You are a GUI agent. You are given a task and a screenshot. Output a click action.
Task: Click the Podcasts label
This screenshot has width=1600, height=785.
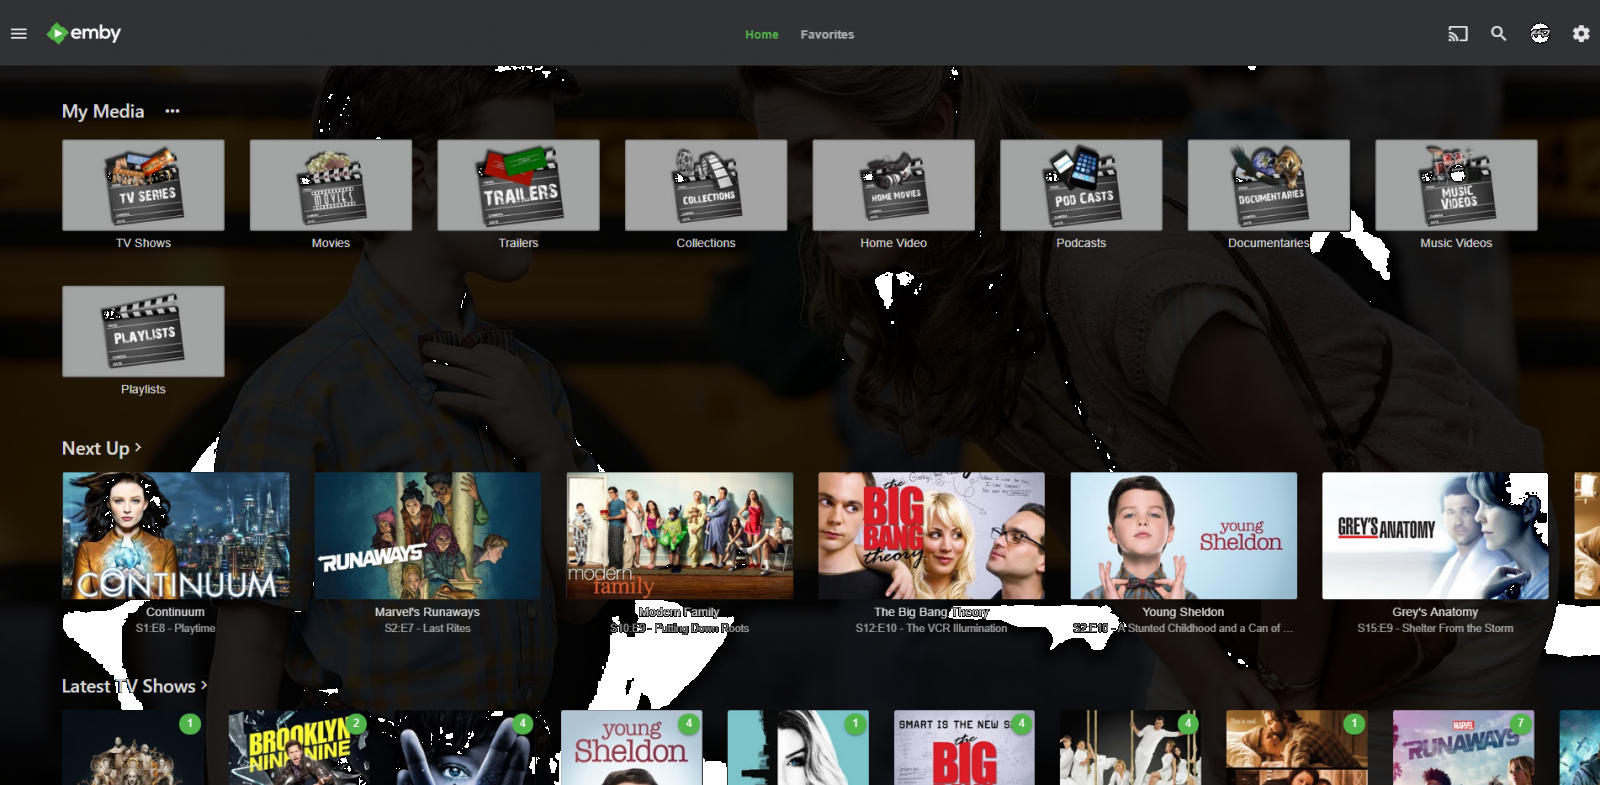pos(1081,243)
